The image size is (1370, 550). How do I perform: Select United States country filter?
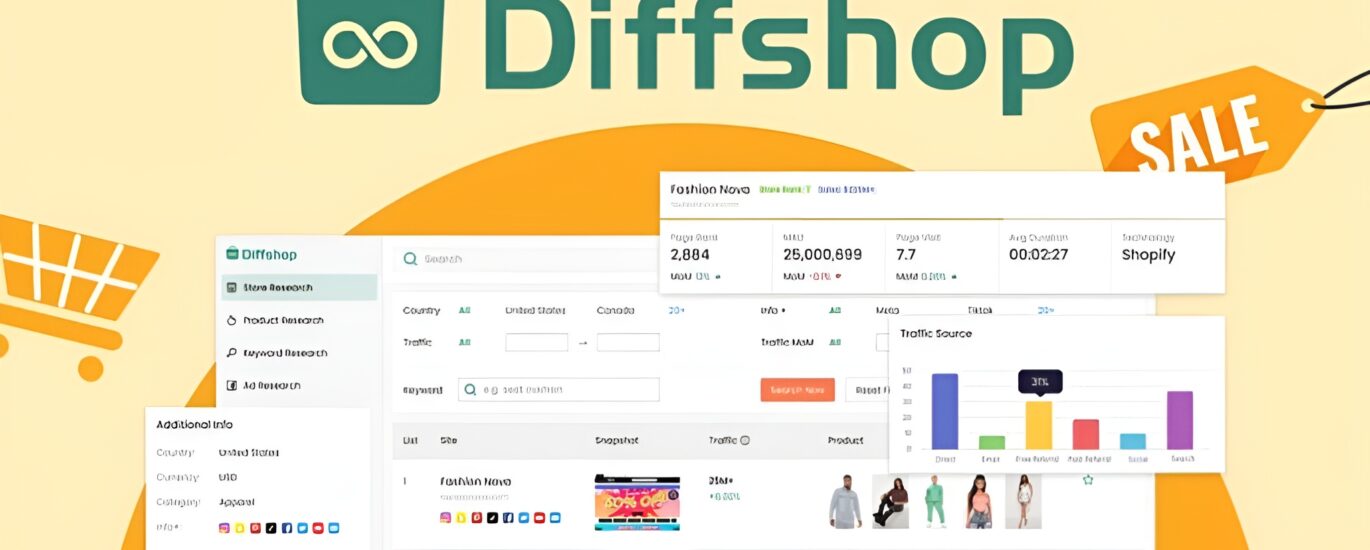535,311
